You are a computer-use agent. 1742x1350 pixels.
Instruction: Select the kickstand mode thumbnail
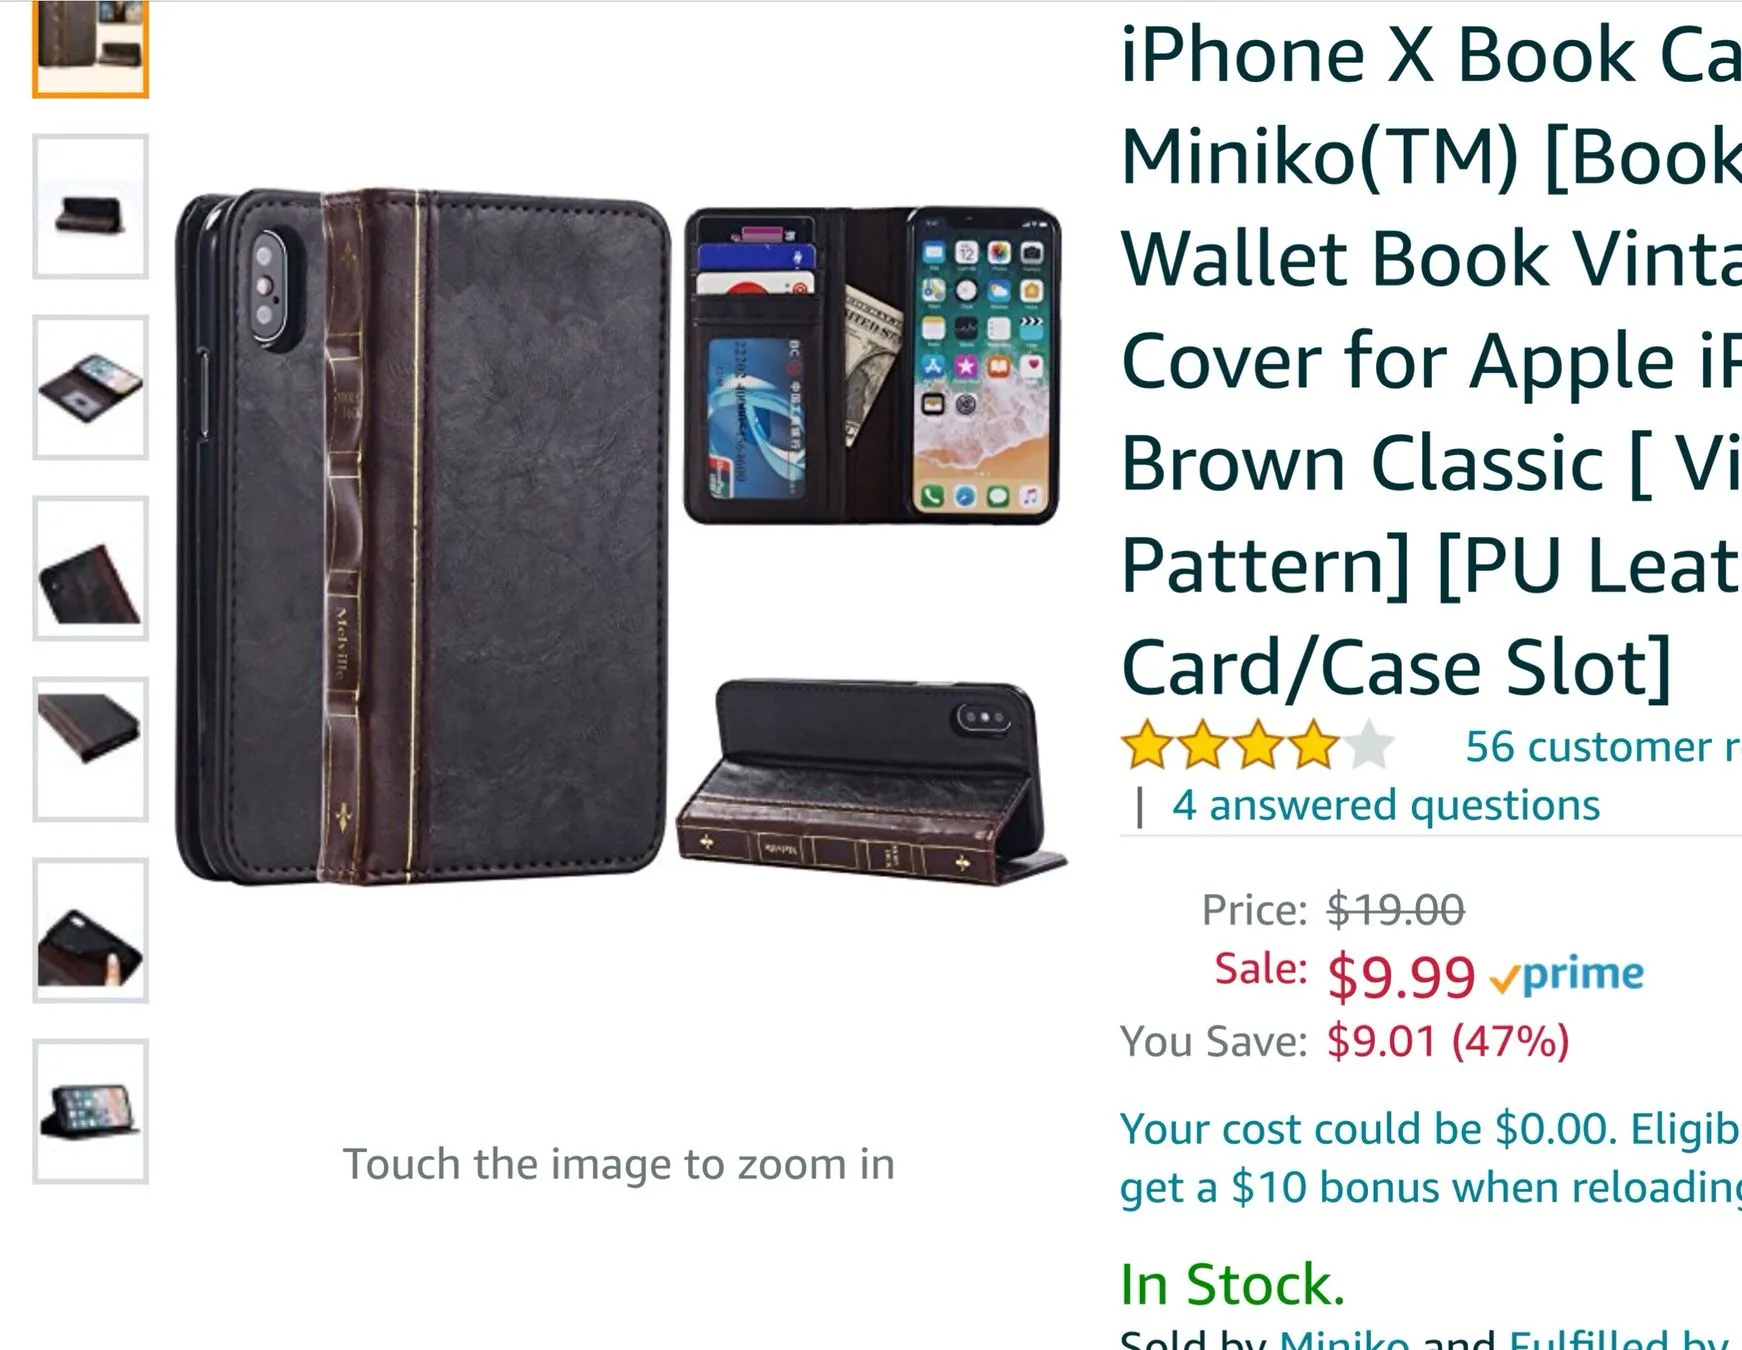pyautogui.click(x=90, y=1111)
